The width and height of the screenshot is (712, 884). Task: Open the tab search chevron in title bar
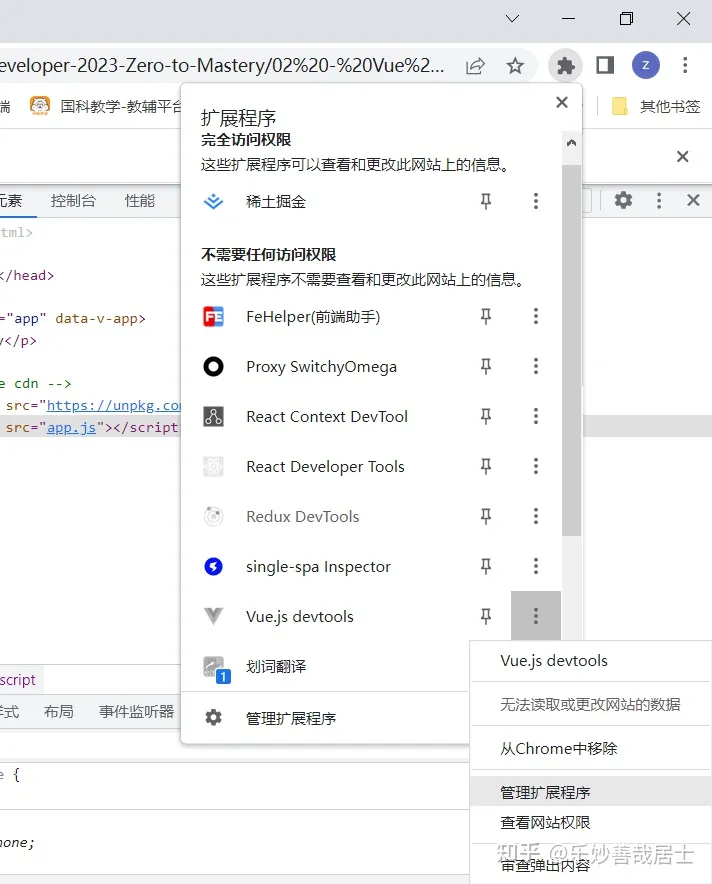pos(512,19)
